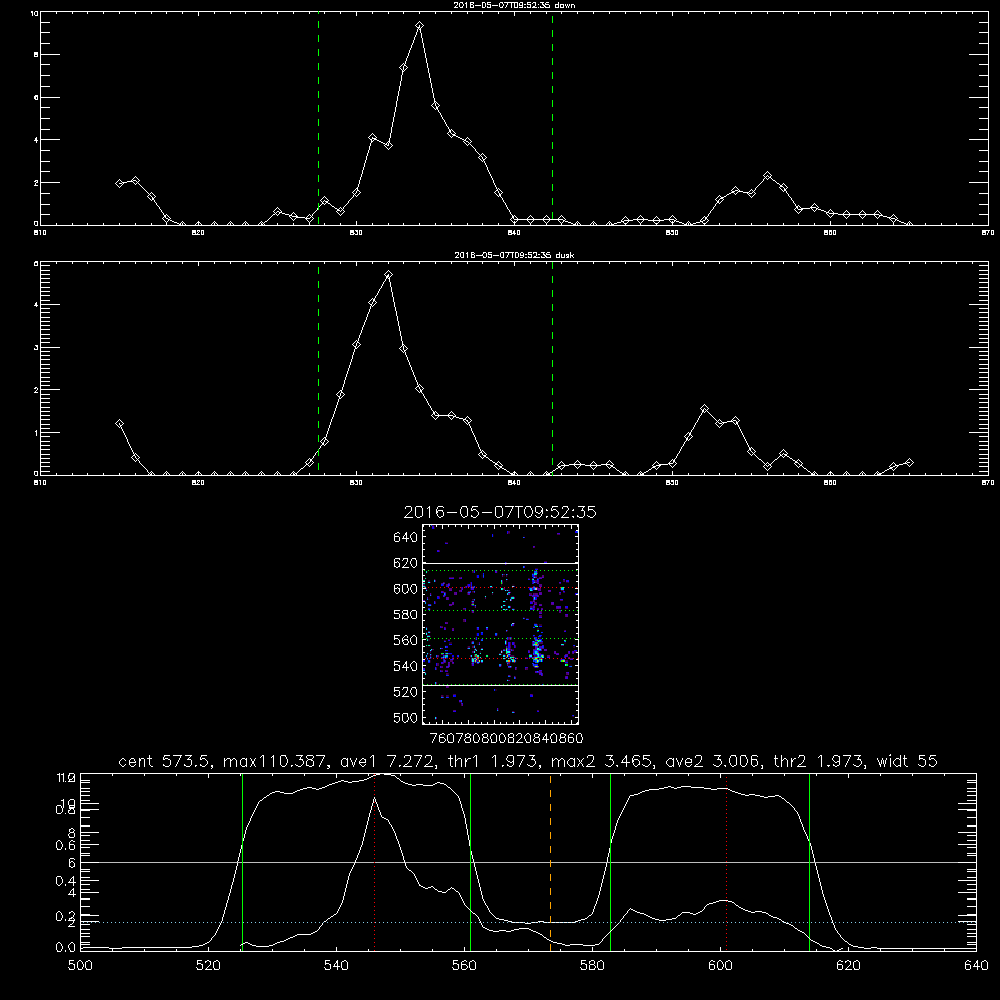Image resolution: width=1000 pixels, height=1000 pixels.
Task: Click the blue dotted horizontal threshold line in bottom plot
Action: pos(528,922)
